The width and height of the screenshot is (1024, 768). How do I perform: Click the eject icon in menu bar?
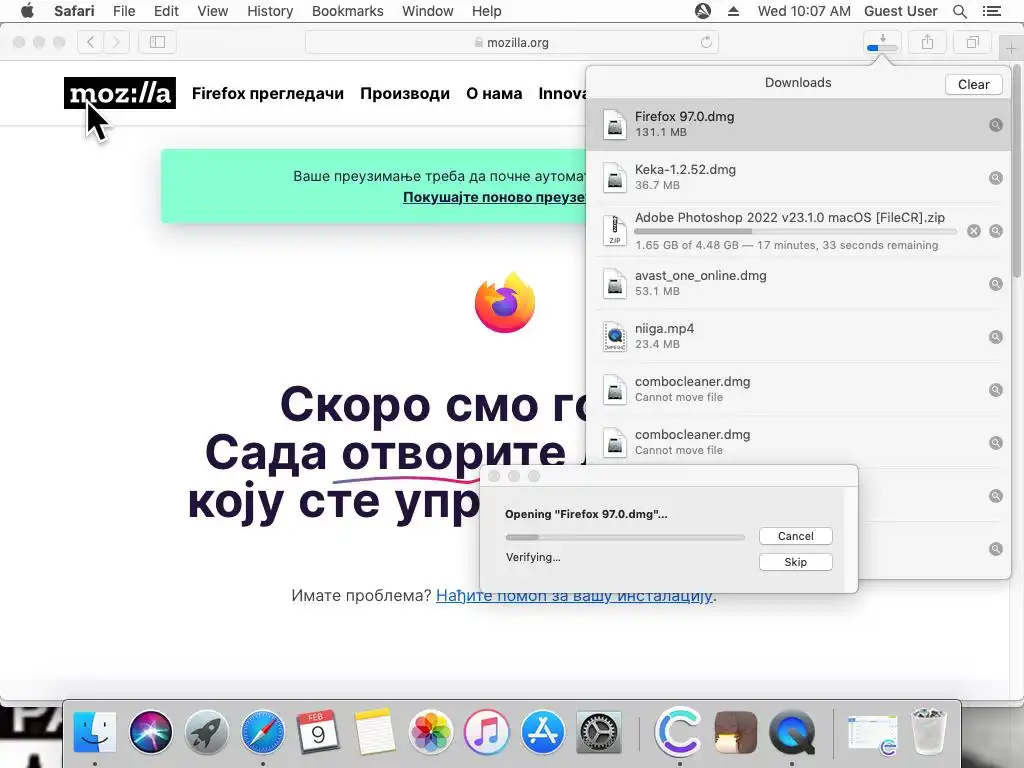(x=733, y=11)
